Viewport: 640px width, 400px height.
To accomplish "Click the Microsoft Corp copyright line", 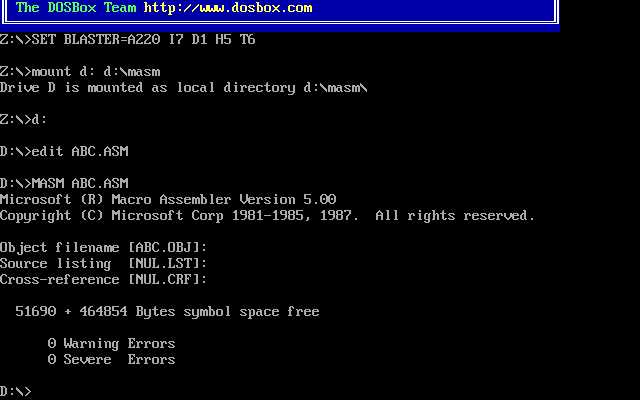I will 267,216.
